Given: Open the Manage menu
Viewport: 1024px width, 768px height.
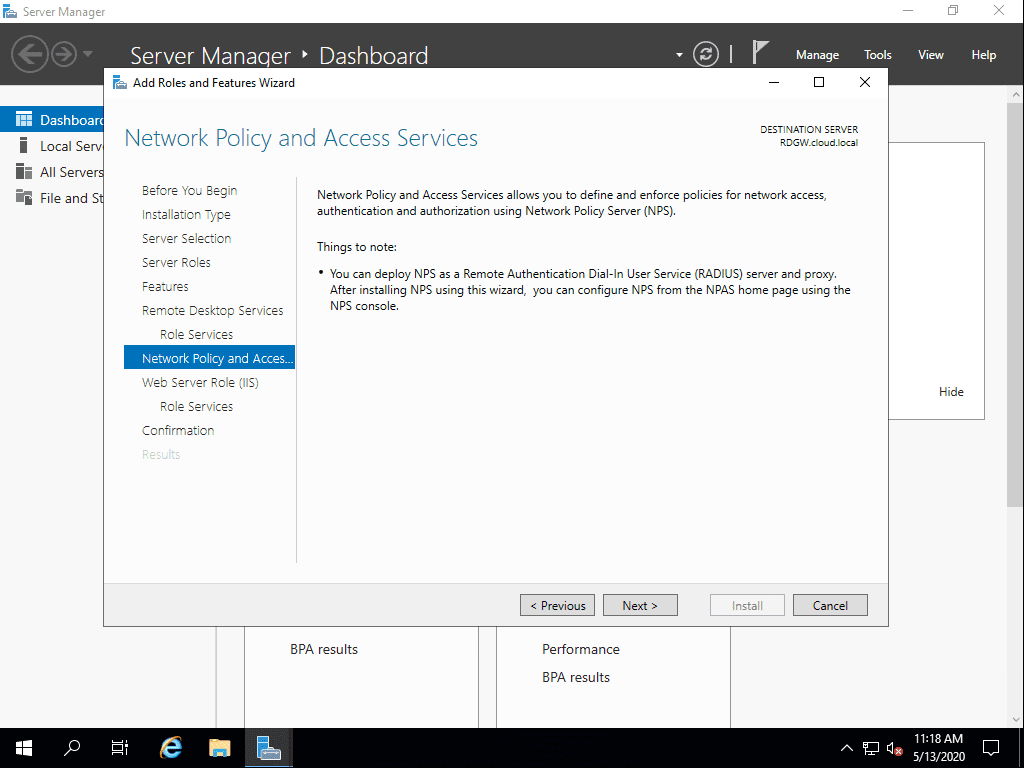Looking at the screenshot, I should click(817, 54).
